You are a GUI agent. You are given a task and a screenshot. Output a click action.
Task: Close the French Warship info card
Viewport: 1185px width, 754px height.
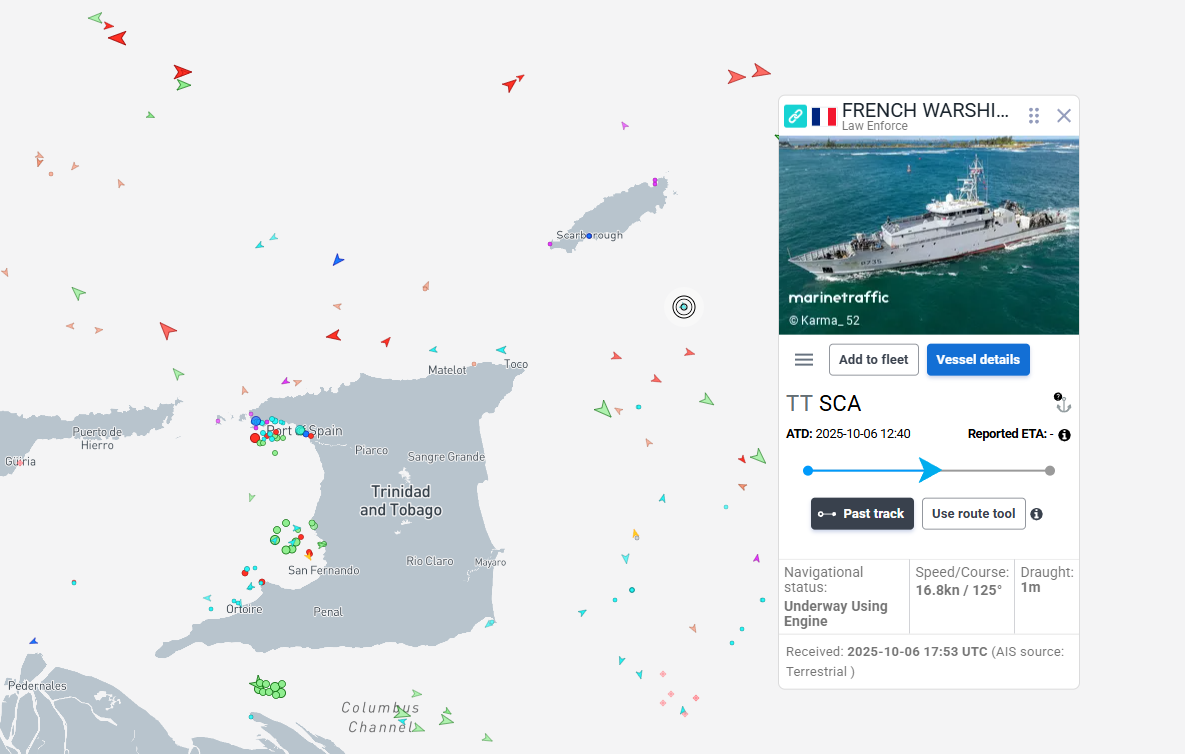coord(1064,116)
